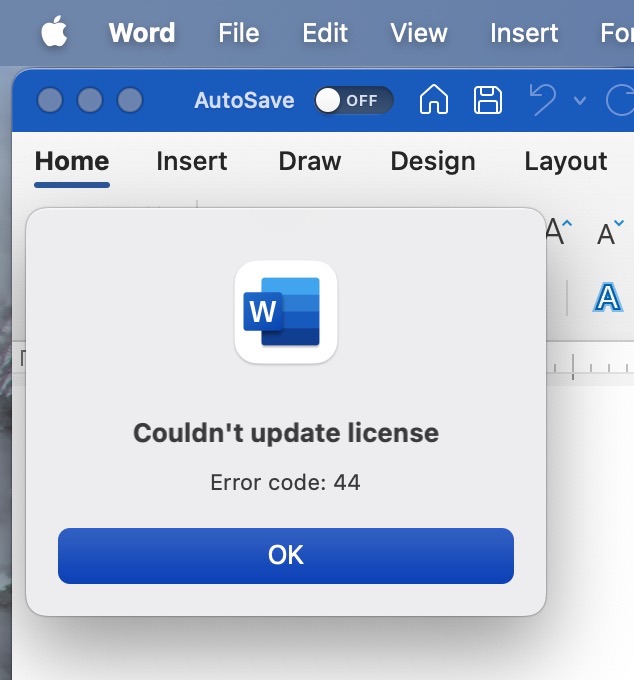This screenshot has width=634, height=680.
Task: Switch to the Insert ribbon tab
Action: click(192, 161)
